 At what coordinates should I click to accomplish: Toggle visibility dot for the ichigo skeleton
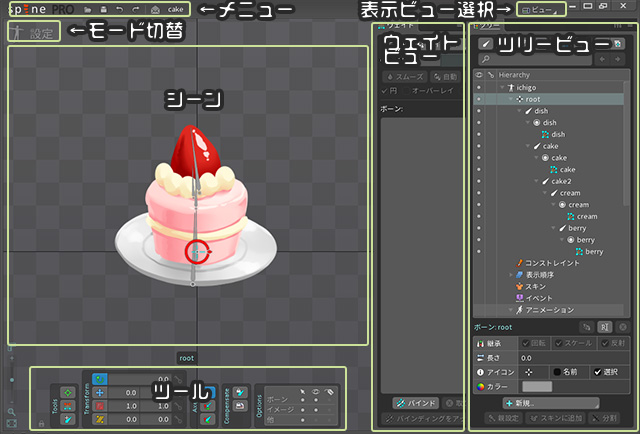(x=479, y=87)
